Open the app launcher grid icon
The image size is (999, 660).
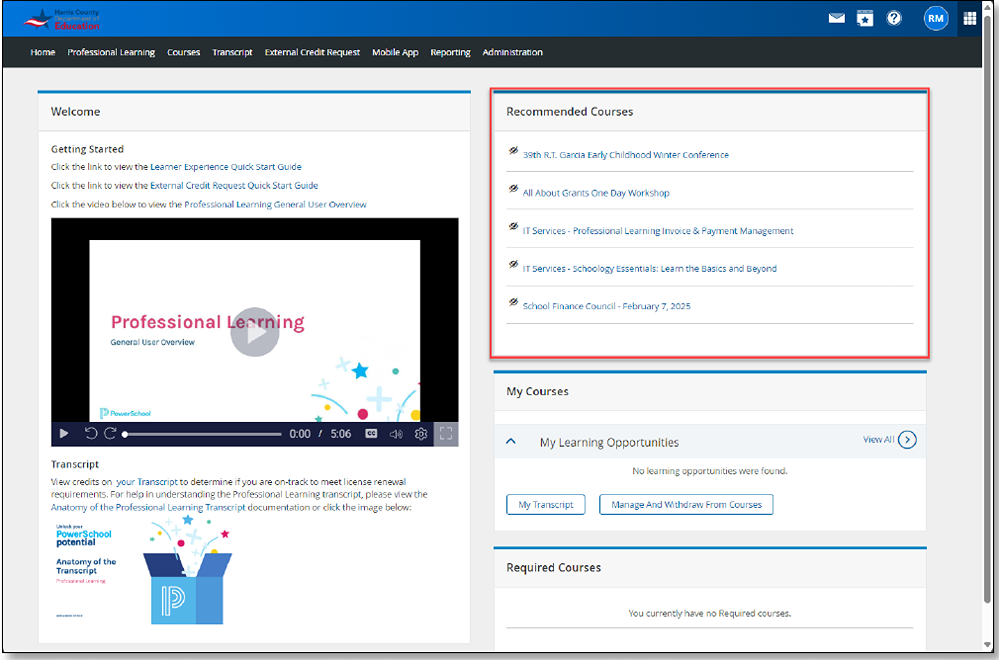tap(968, 18)
